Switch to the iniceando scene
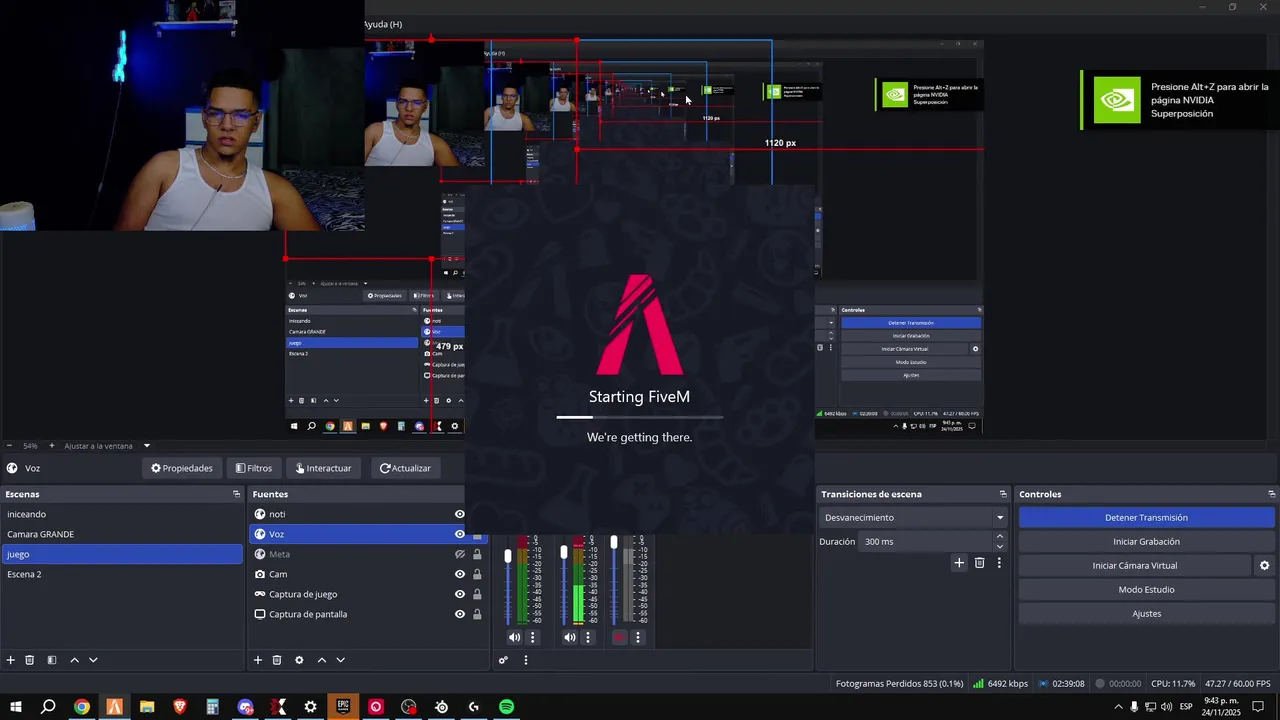The image size is (1280, 720). [121, 514]
